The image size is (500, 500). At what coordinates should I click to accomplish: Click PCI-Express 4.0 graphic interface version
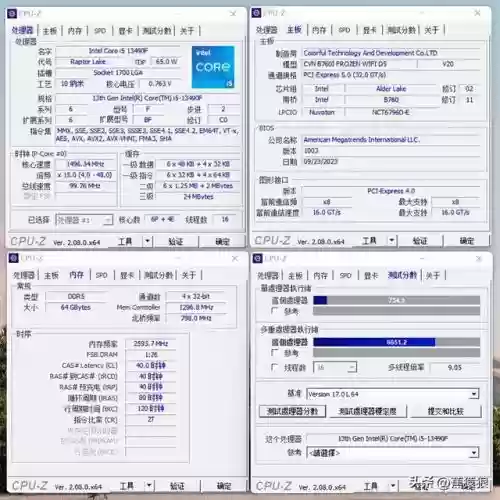click(391, 191)
